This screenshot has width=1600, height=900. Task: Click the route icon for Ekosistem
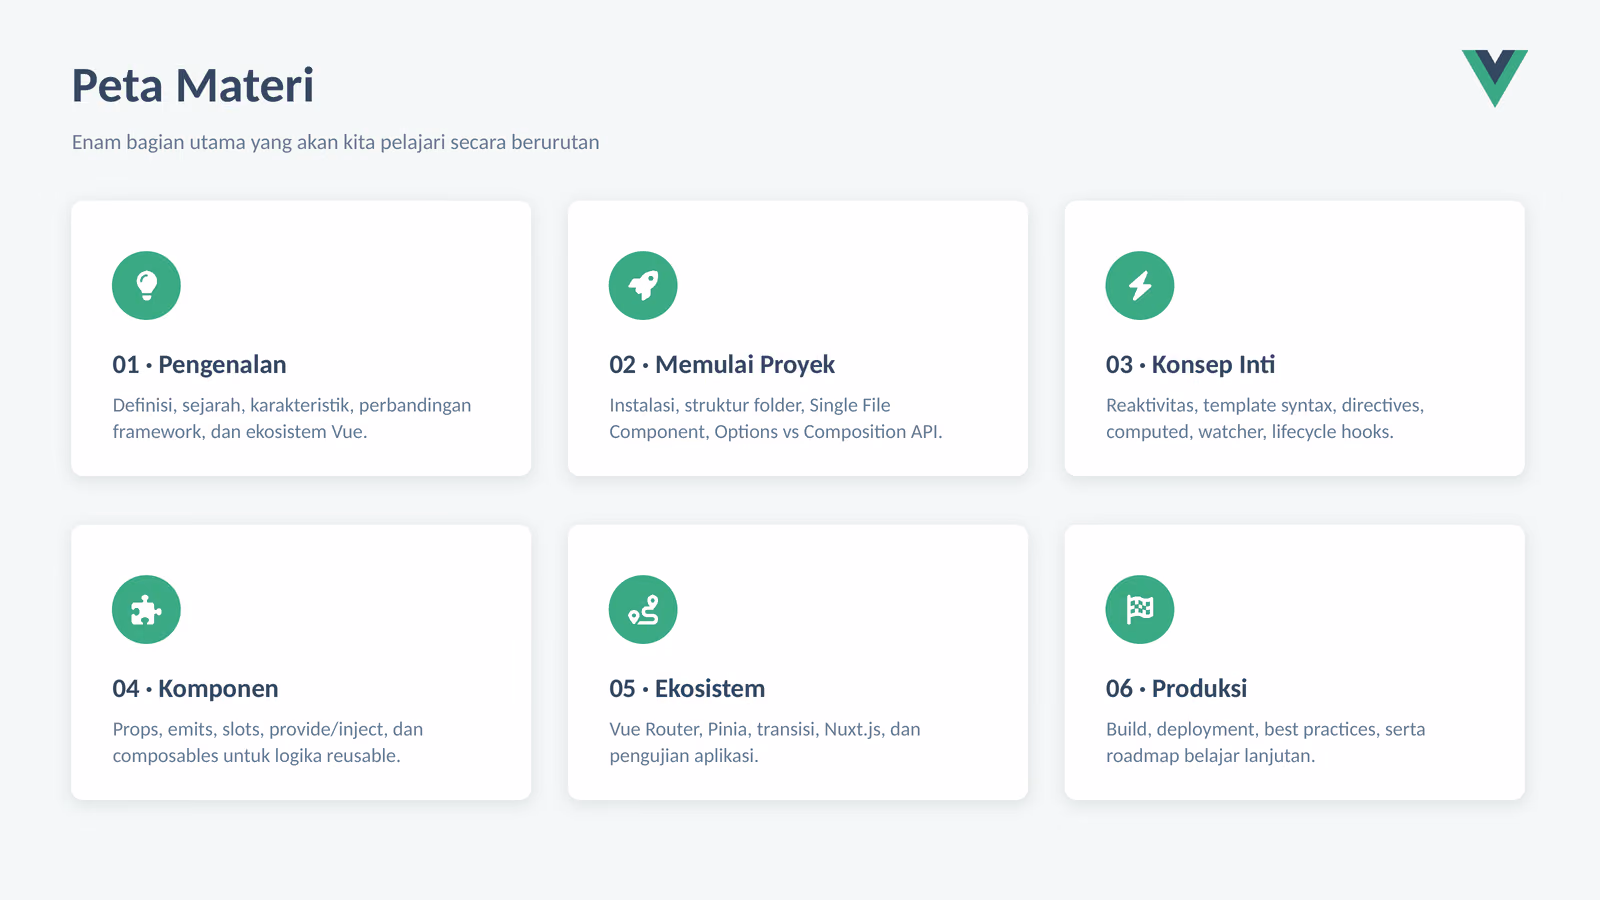643,609
